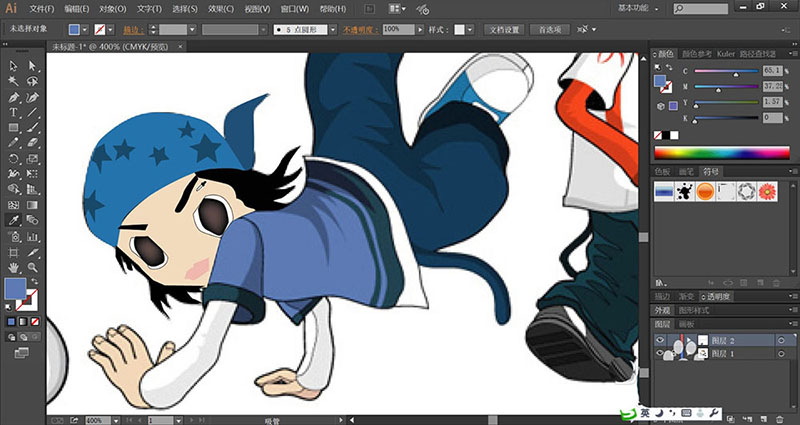
Task: Select the Paintbrush tool
Action: (32, 128)
